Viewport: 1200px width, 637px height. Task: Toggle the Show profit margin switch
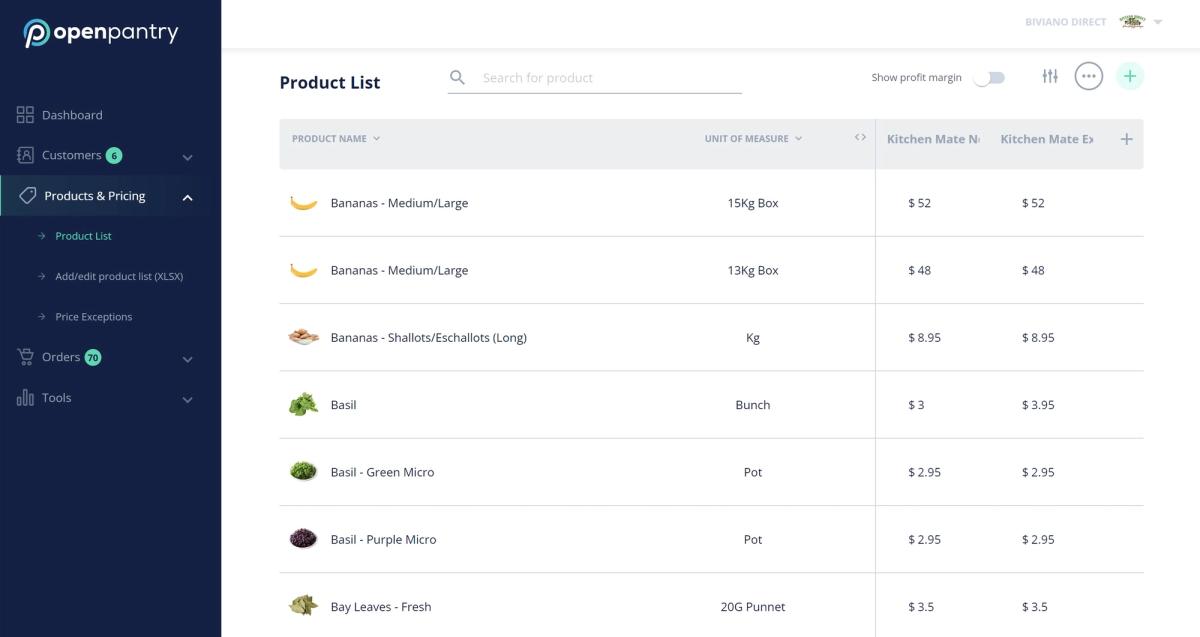tap(990, 77)
